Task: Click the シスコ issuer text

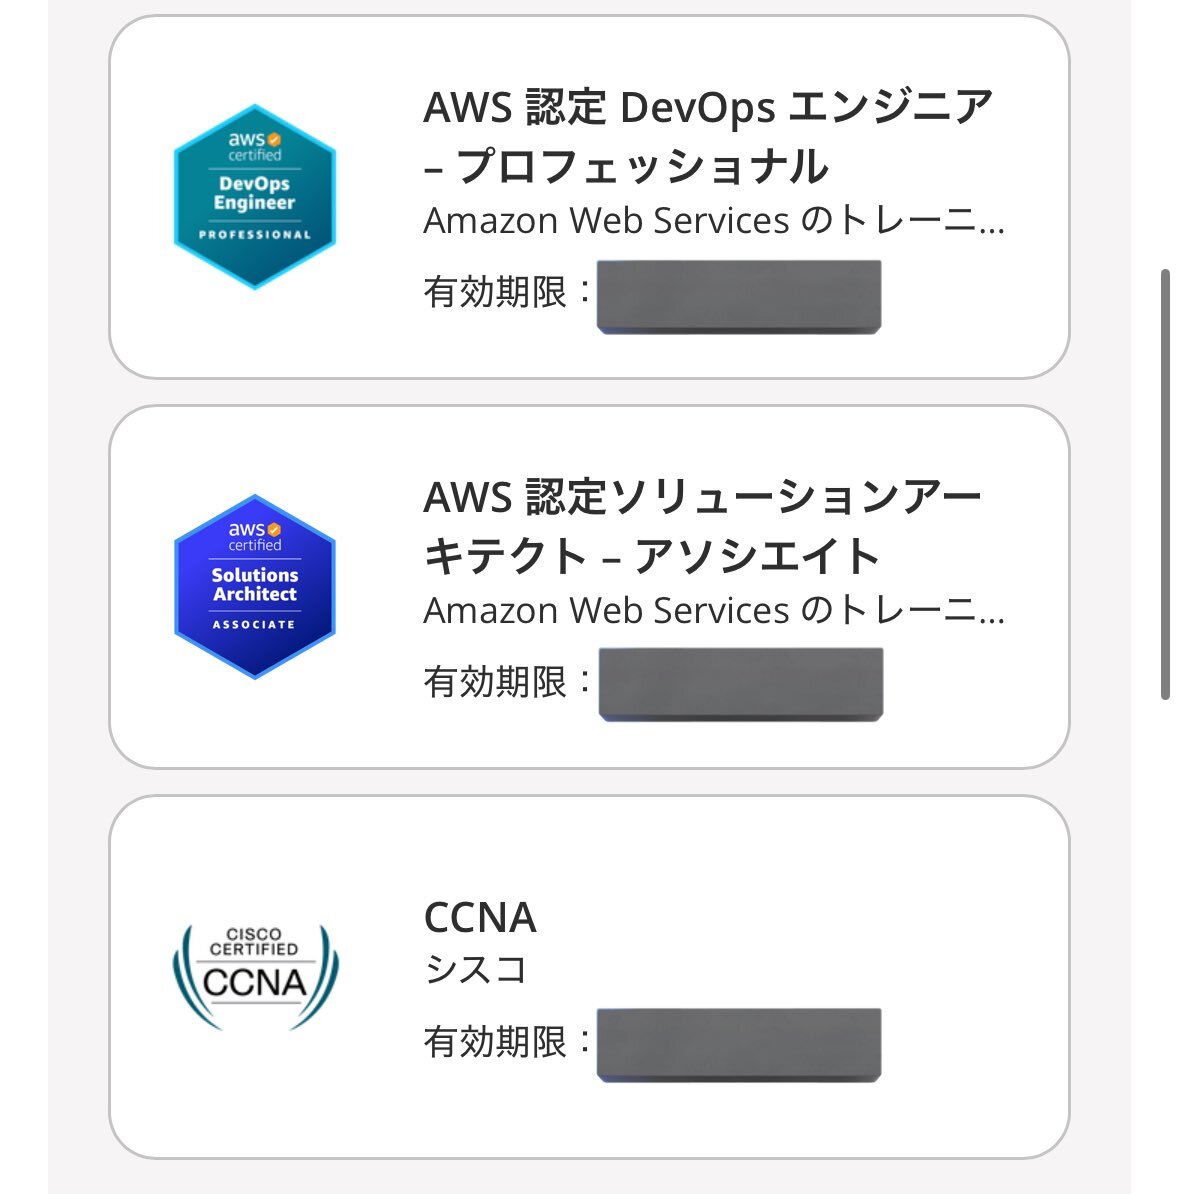Action: point(476,969)
